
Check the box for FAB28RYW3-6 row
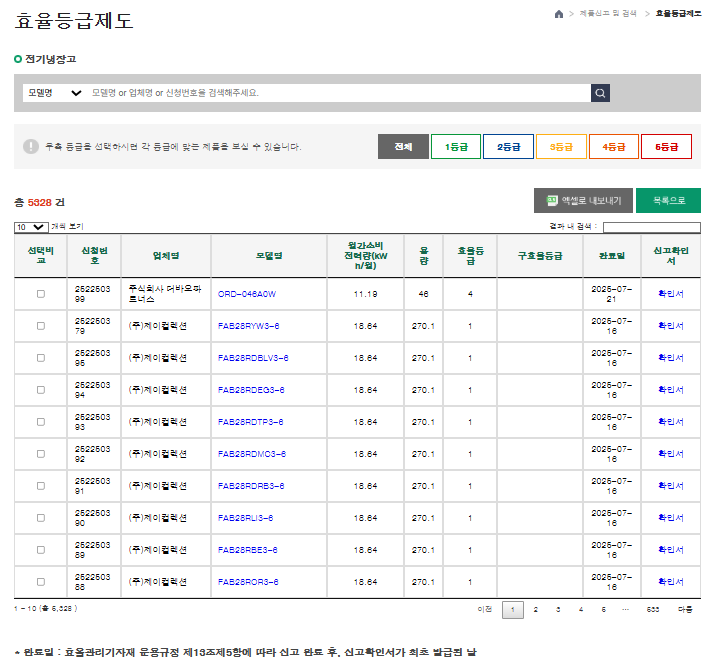pyautogui.click(x=41, y=326)
